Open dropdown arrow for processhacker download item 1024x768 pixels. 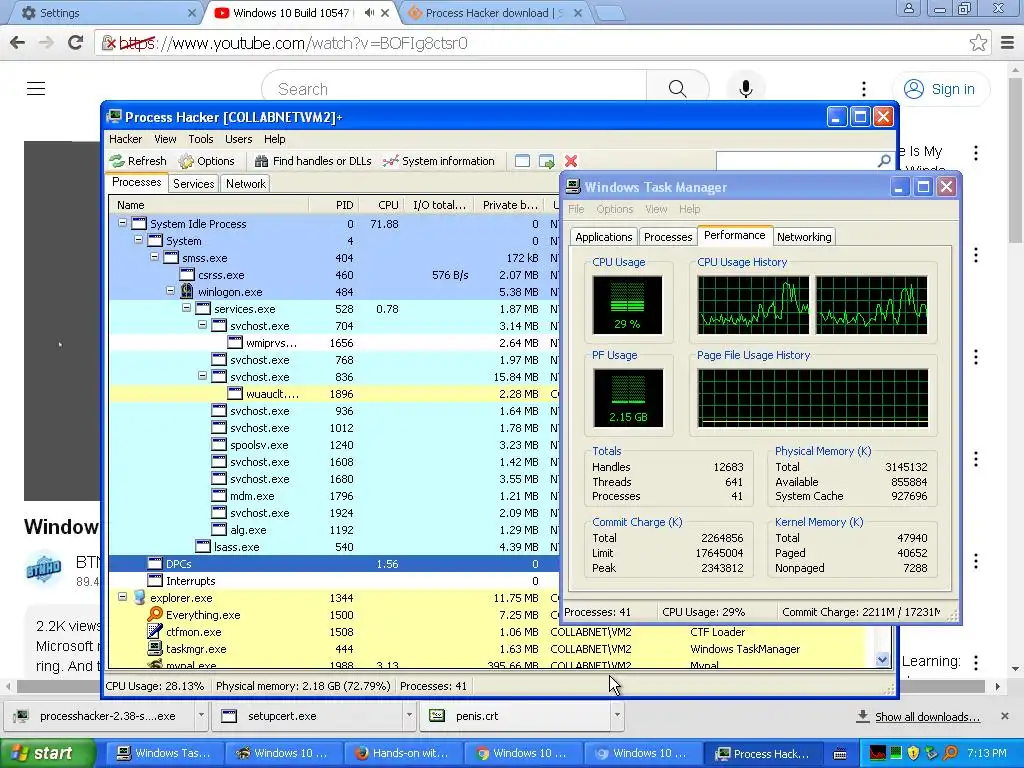tap(201, 715)
